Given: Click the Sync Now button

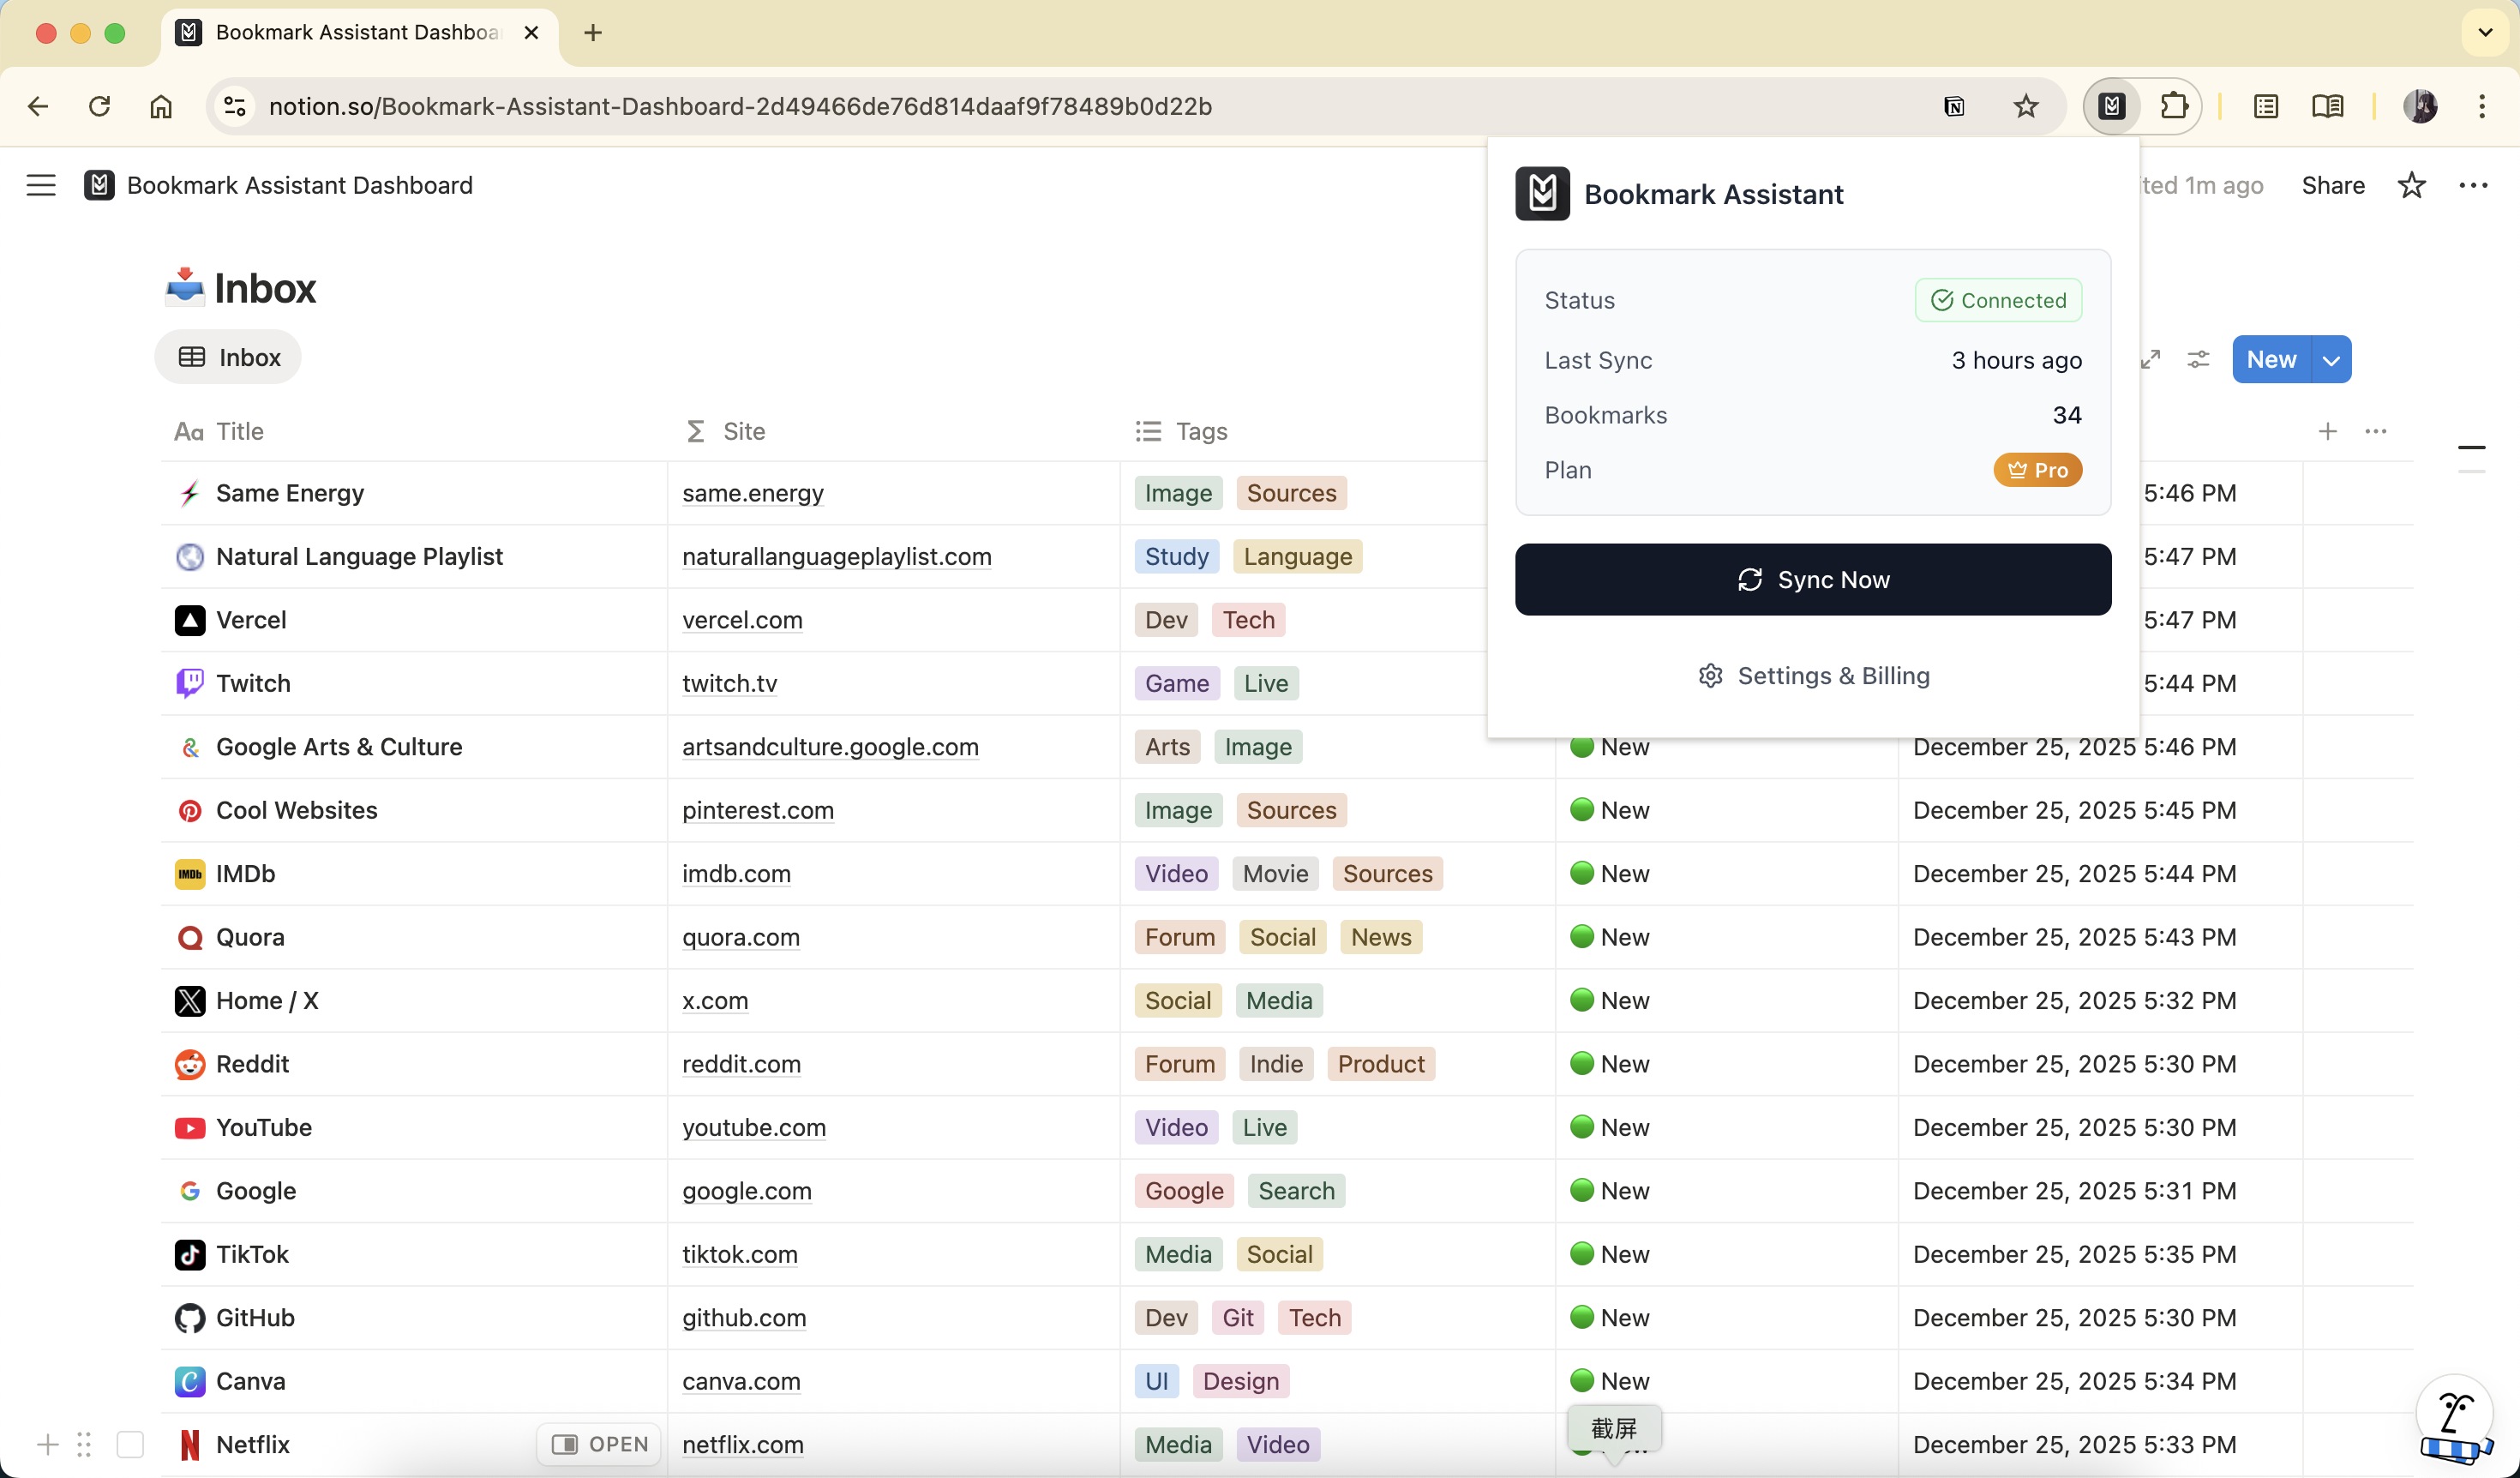Looking at the screenshot, I should 1813,579.
